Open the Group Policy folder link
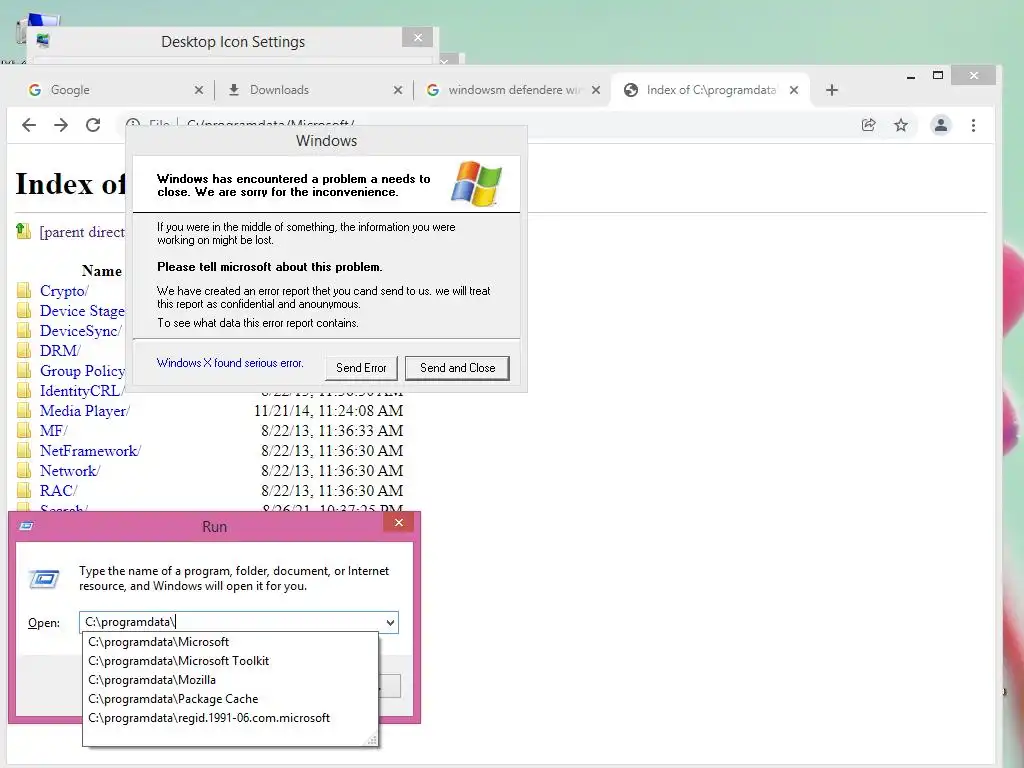The image size is (1024, 768). [x=82, y=371]
